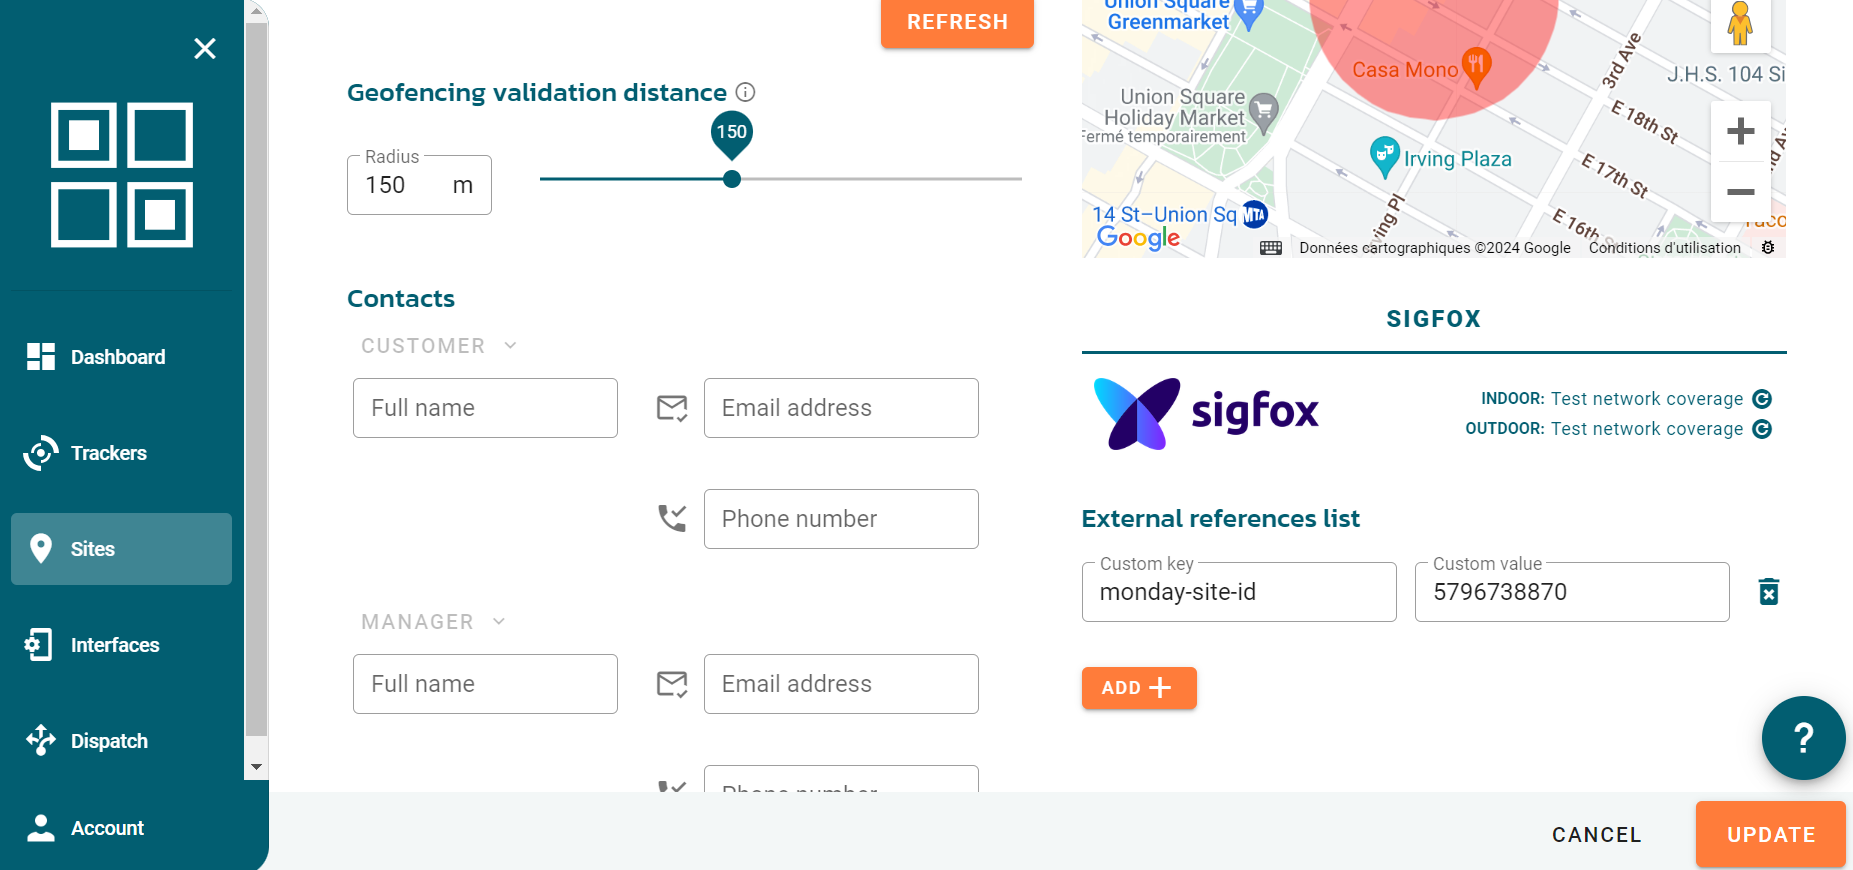Viewport: 1853px width, 870px height.
Task: Click the geofencing distance info icon
Action: click(745, 92)
